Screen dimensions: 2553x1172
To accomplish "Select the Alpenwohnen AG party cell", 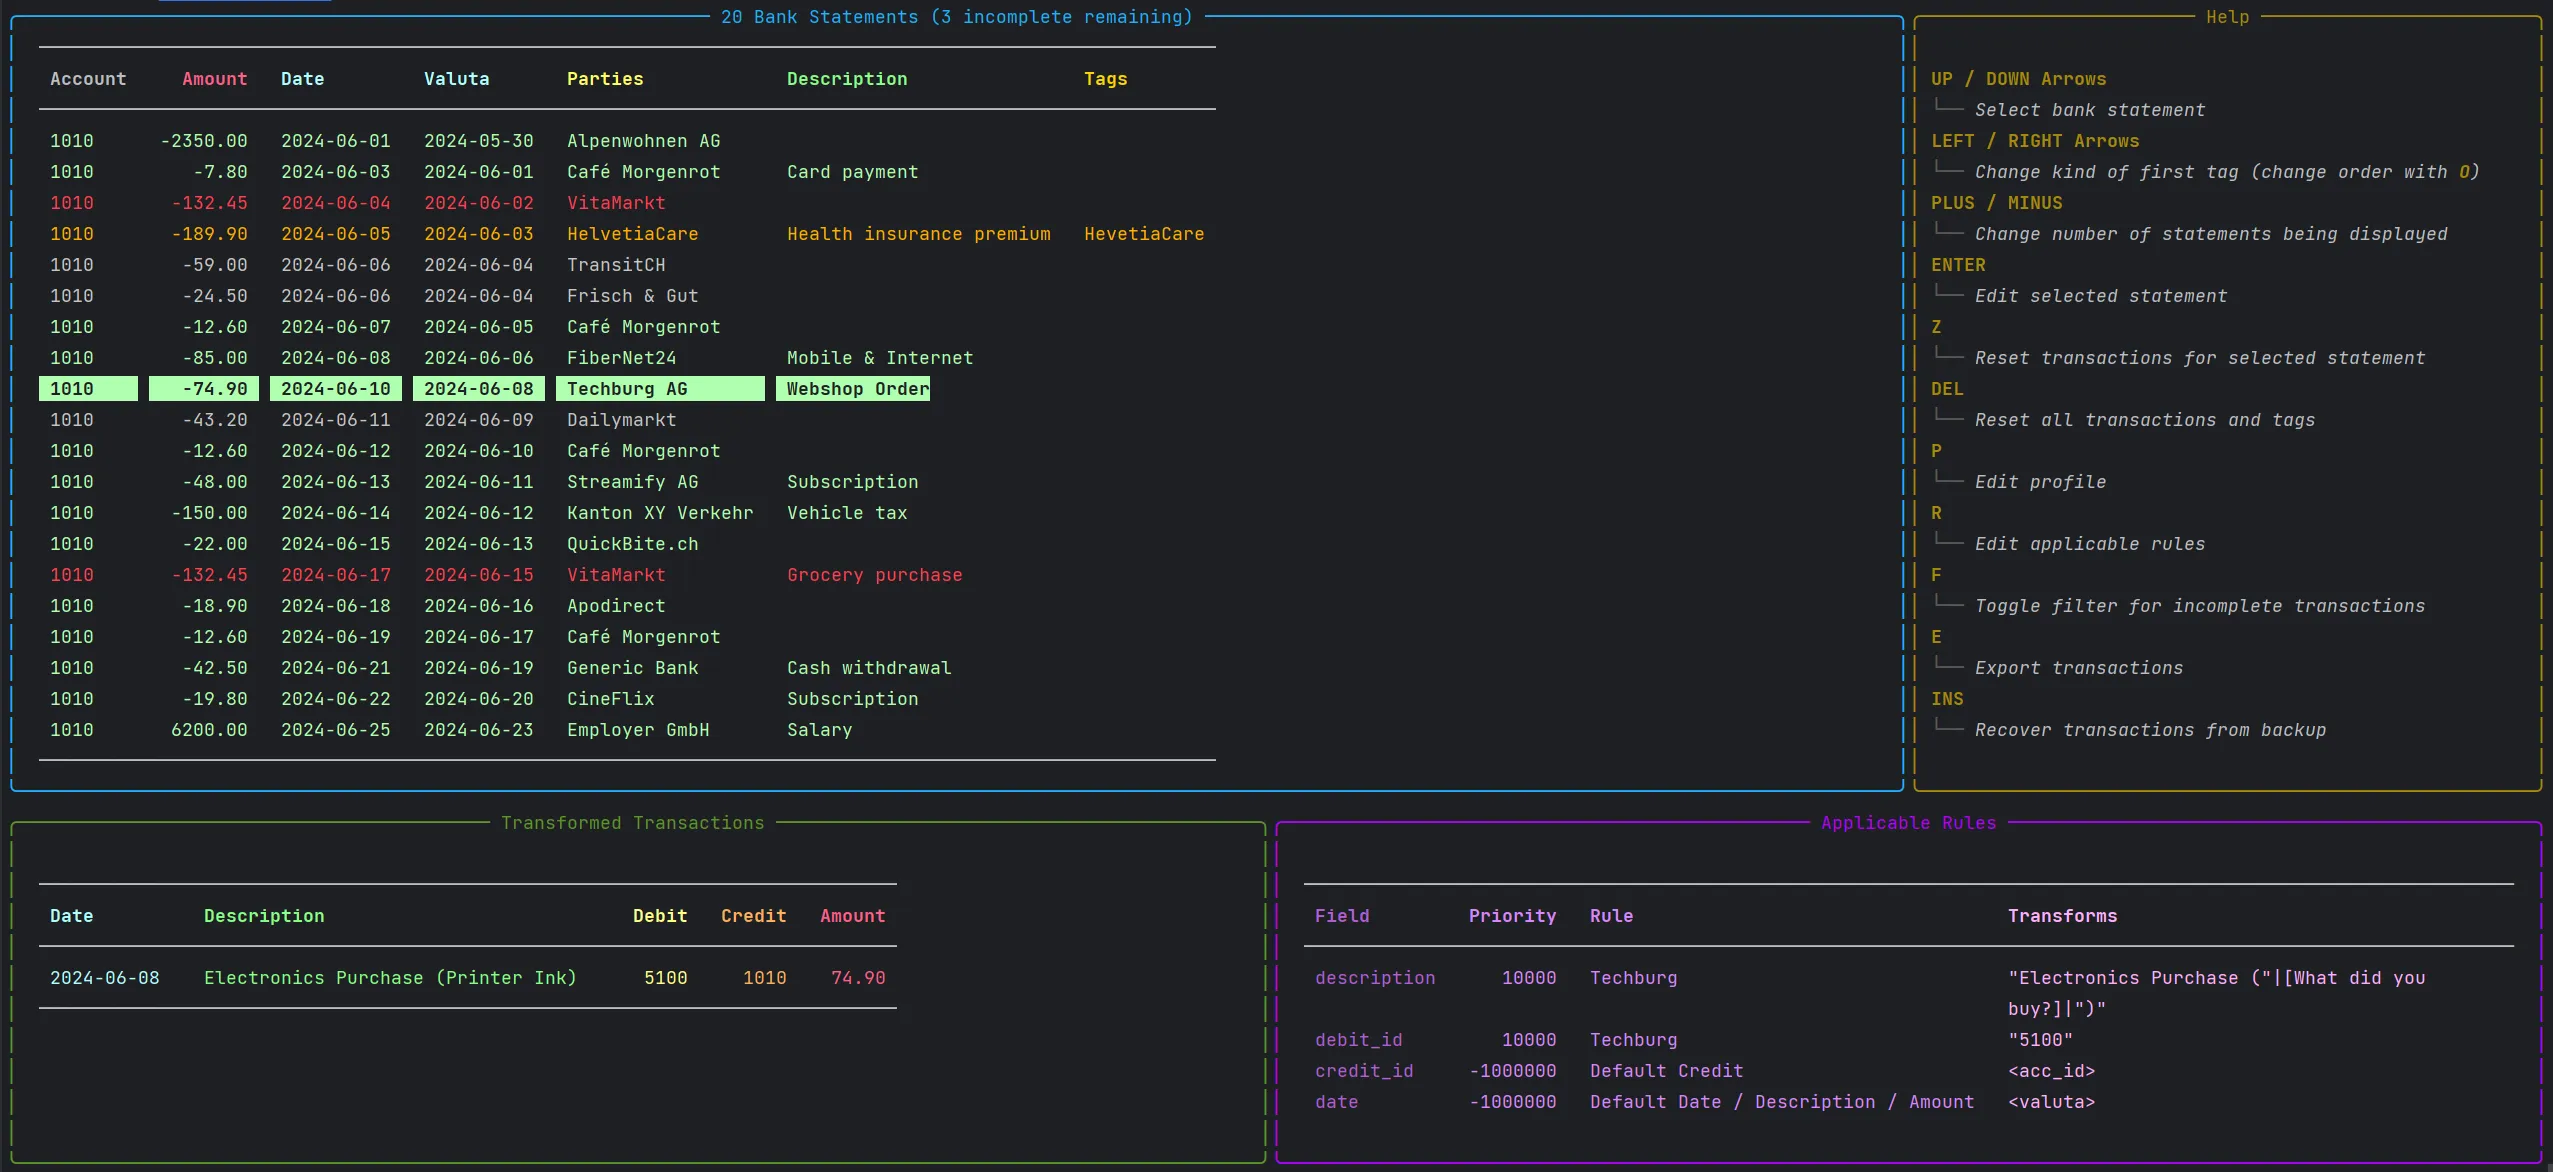I will pos(643,141).
